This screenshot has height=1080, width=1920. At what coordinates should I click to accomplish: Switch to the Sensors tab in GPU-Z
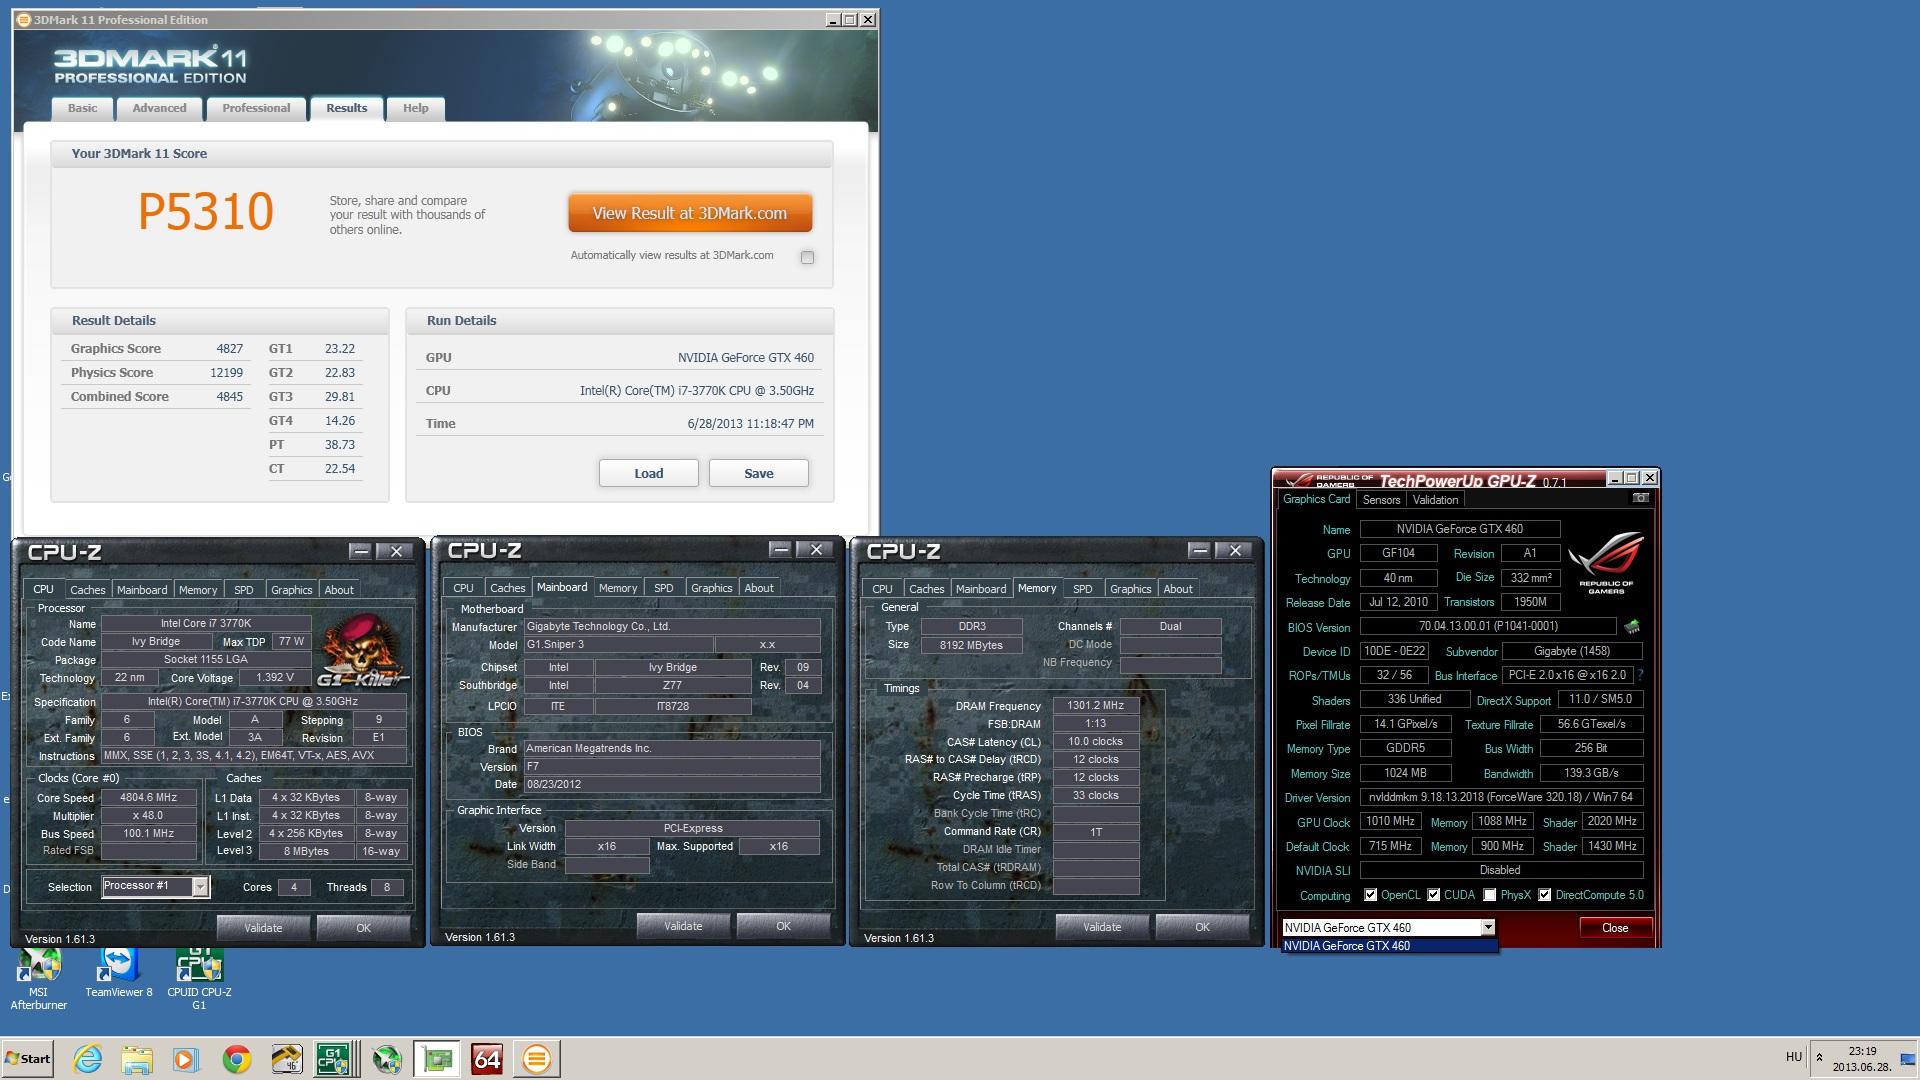click(1381, 500)
